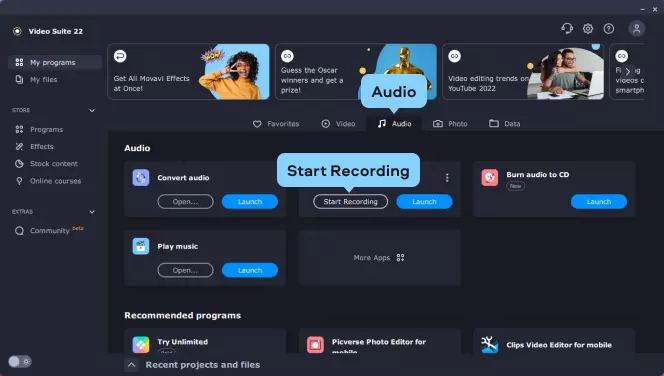Image resolution: width=664 pixels, height=376 pixels.
Task: Launch the Burn audio to CD app
Action: click(x=598, y=202)
